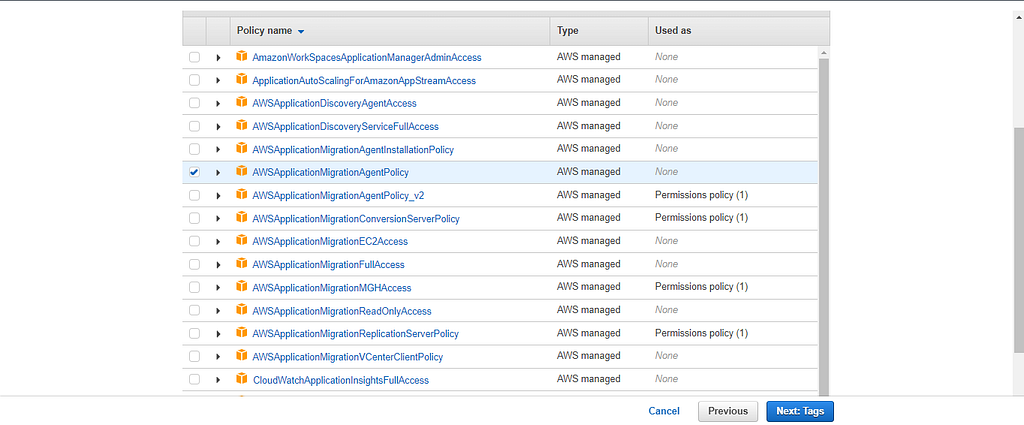Click the policy icon beside AWSApplicationMigrationFullAccess
1024x425 pixels.
(242, 264)
